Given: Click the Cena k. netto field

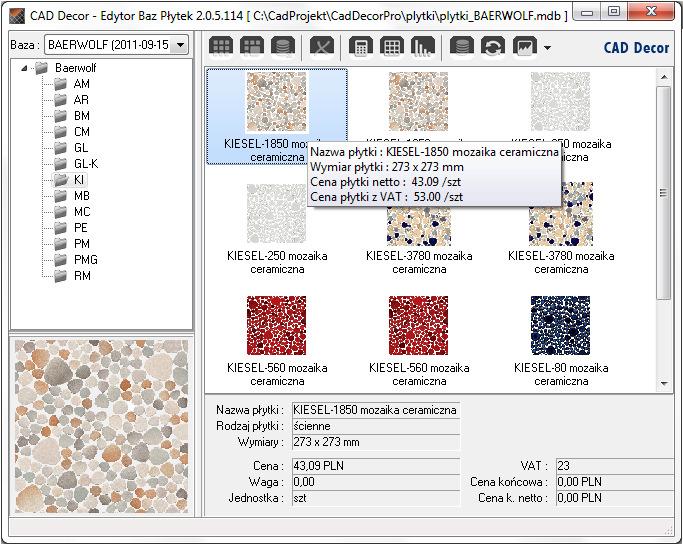Looking at the screenshot, I should [x=615, y=498].
